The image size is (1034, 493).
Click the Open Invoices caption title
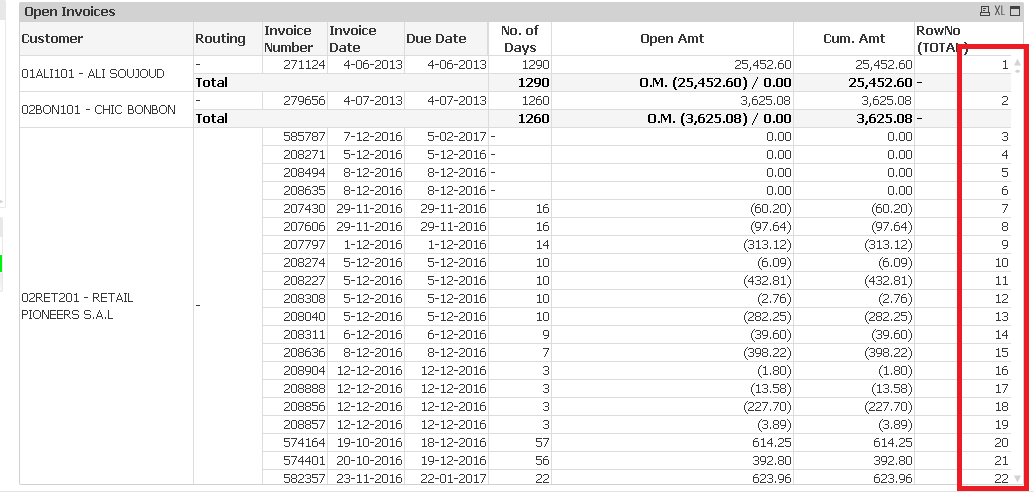pyautogui.click(x=70, y=12)
